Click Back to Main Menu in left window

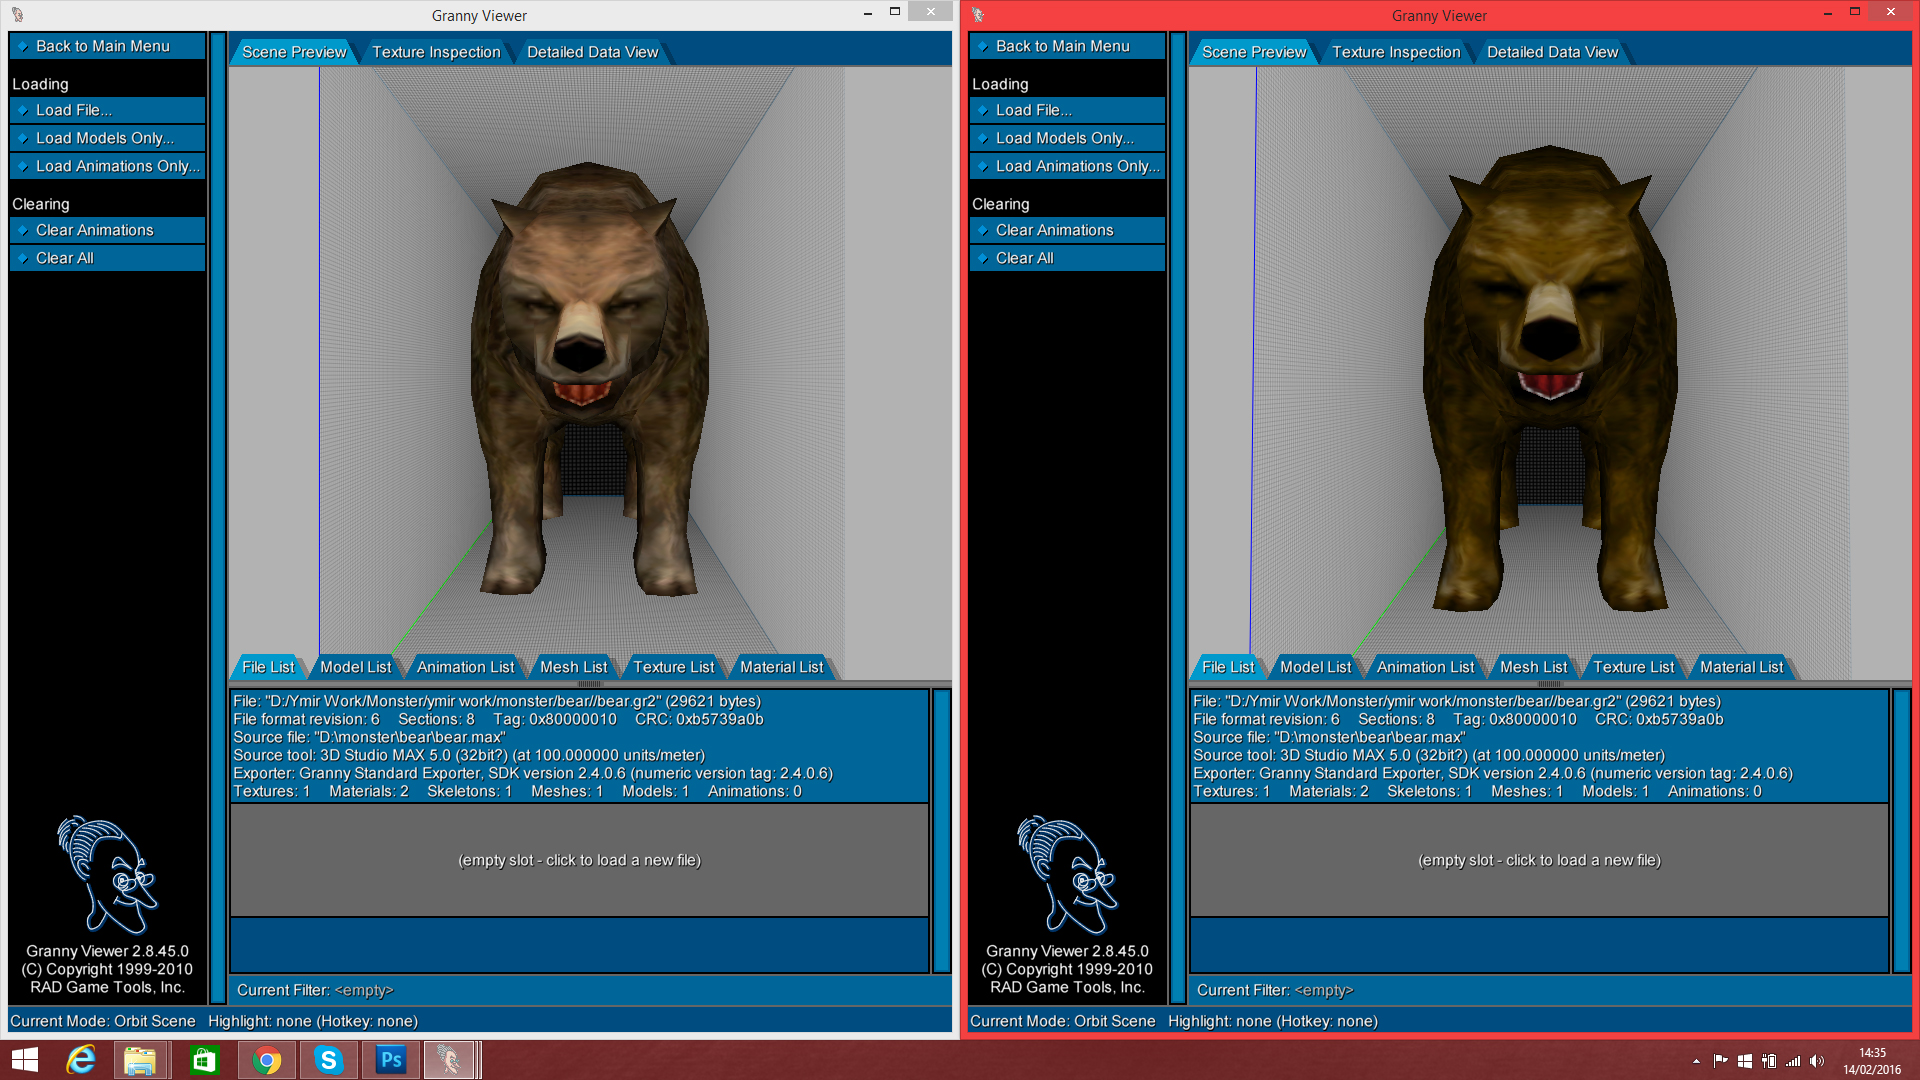[107, 46]
